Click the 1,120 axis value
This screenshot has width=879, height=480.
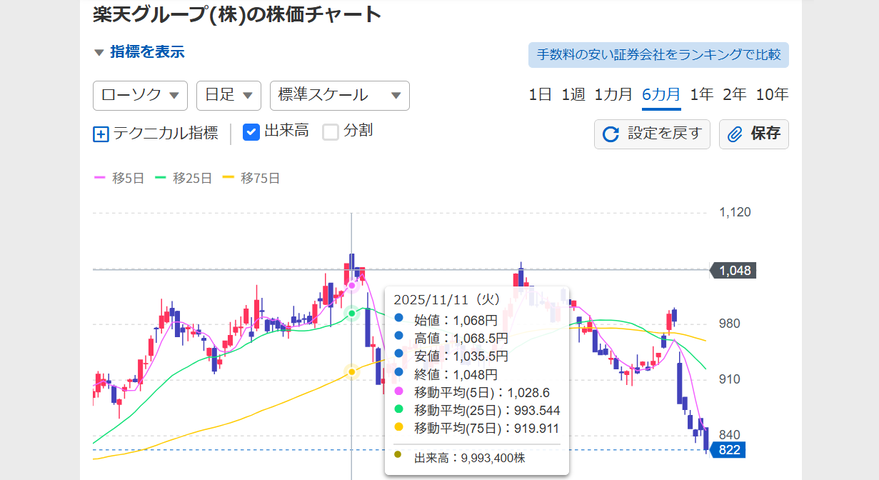tap(735, 213)
